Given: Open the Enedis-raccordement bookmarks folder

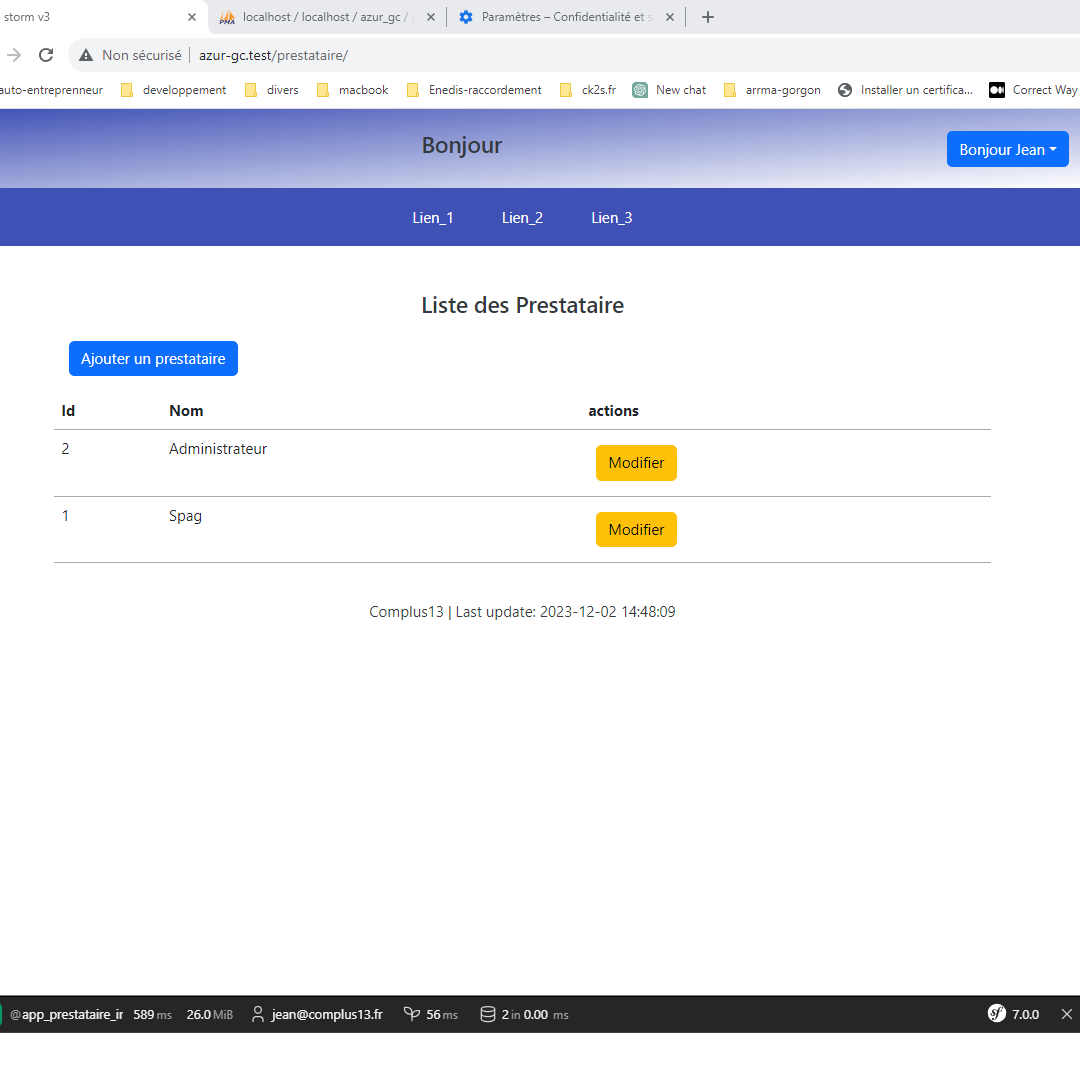Looking at the screenshot, I should (x=474, y=90).
